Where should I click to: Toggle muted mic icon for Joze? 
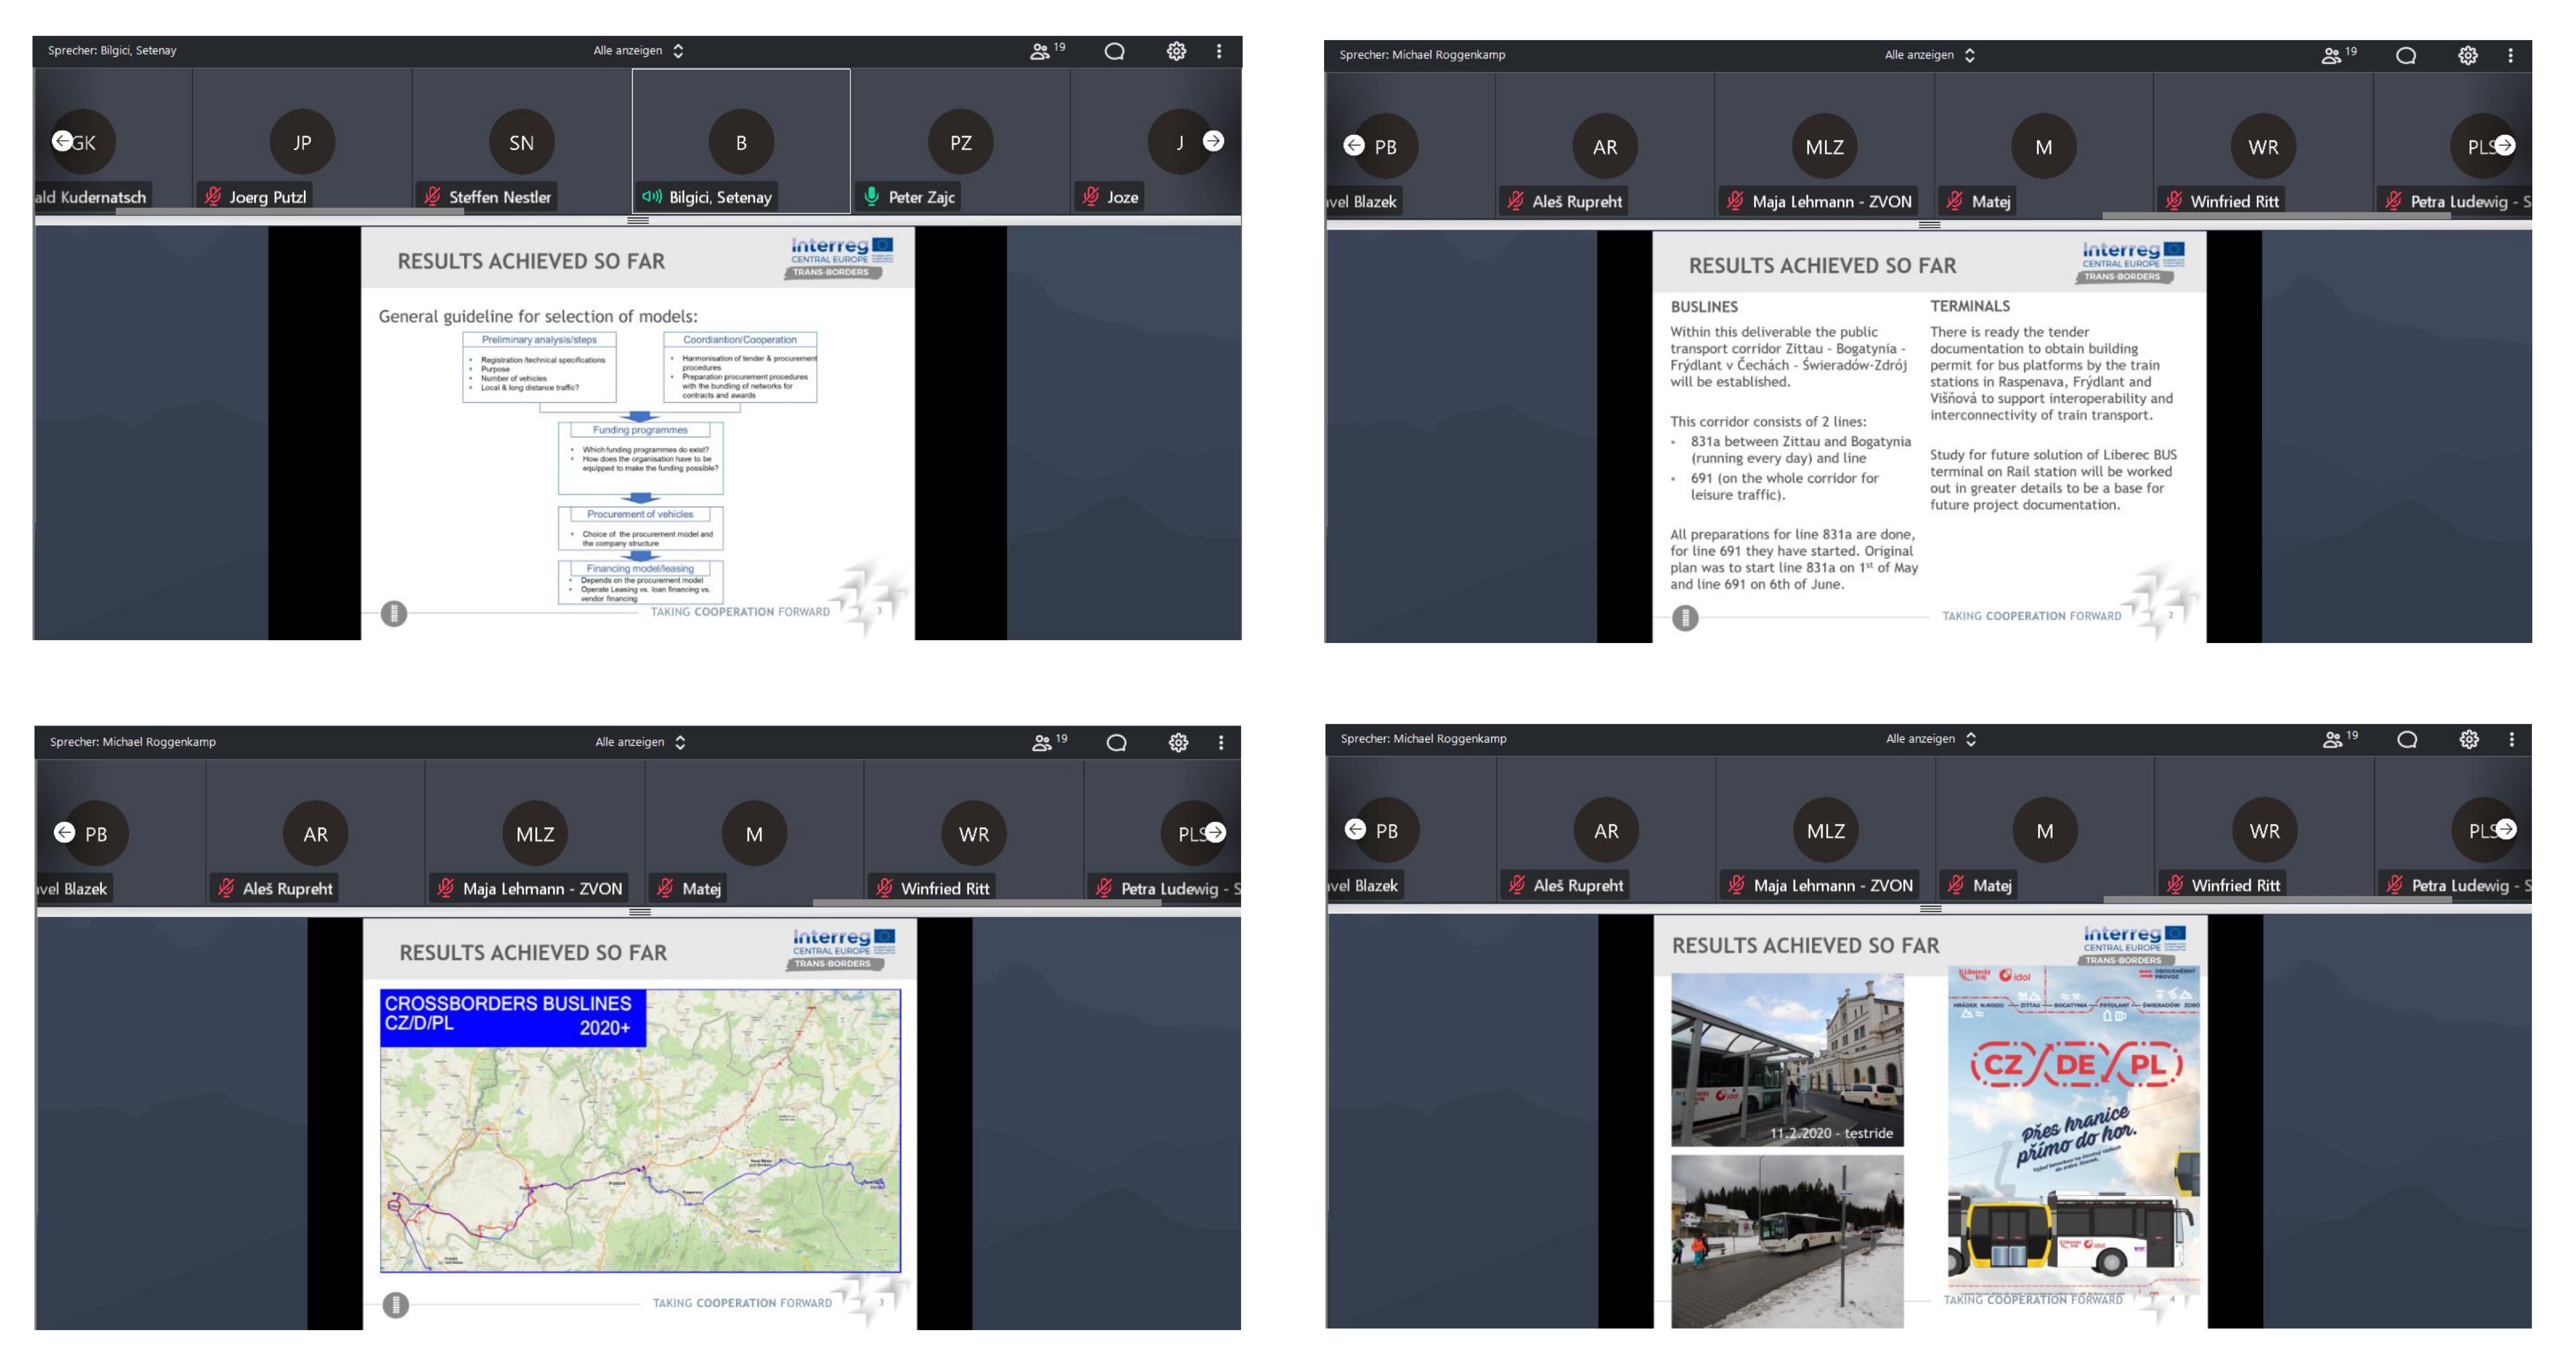click(x=1091, y=196)
